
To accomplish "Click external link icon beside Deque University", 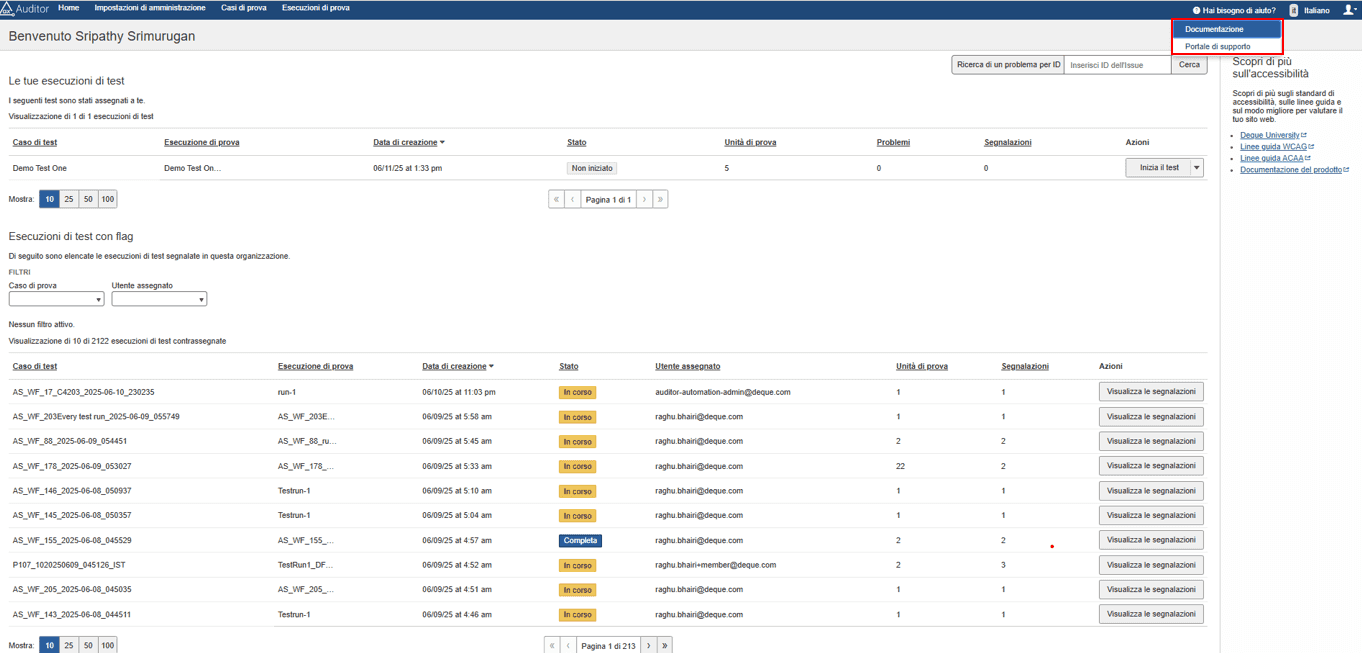I will (x=1304, y=135).
